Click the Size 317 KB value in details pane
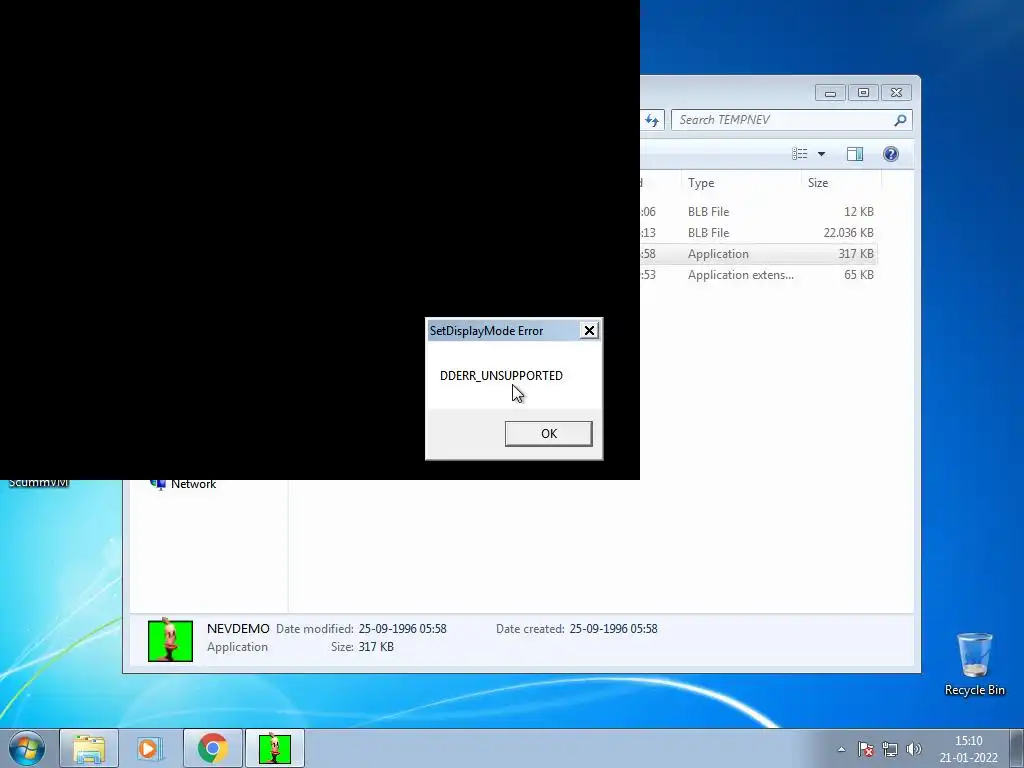 [376, 647]
